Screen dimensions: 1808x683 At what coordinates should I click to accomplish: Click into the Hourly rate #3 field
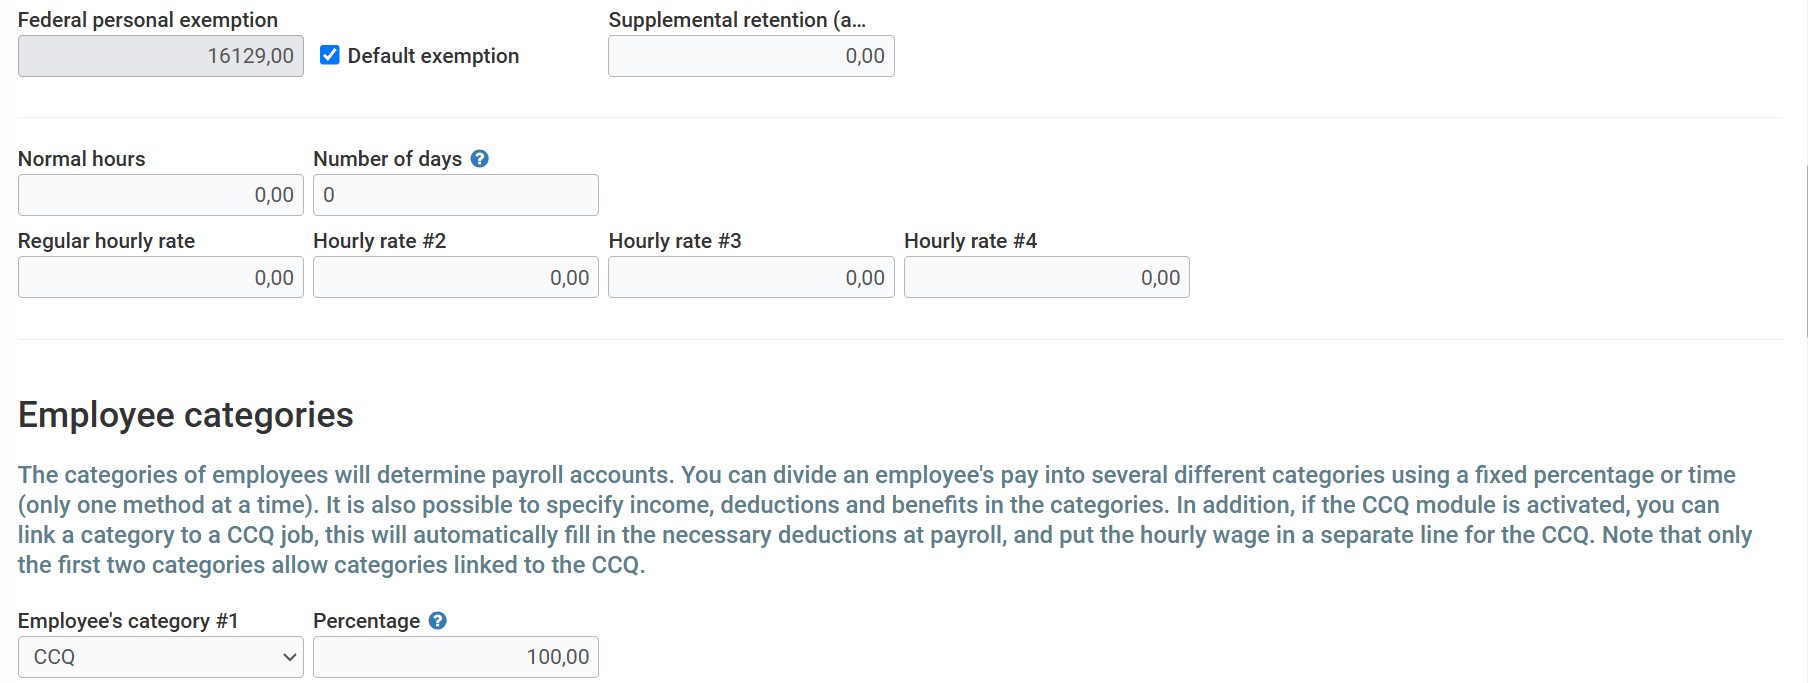pos(751,278)
